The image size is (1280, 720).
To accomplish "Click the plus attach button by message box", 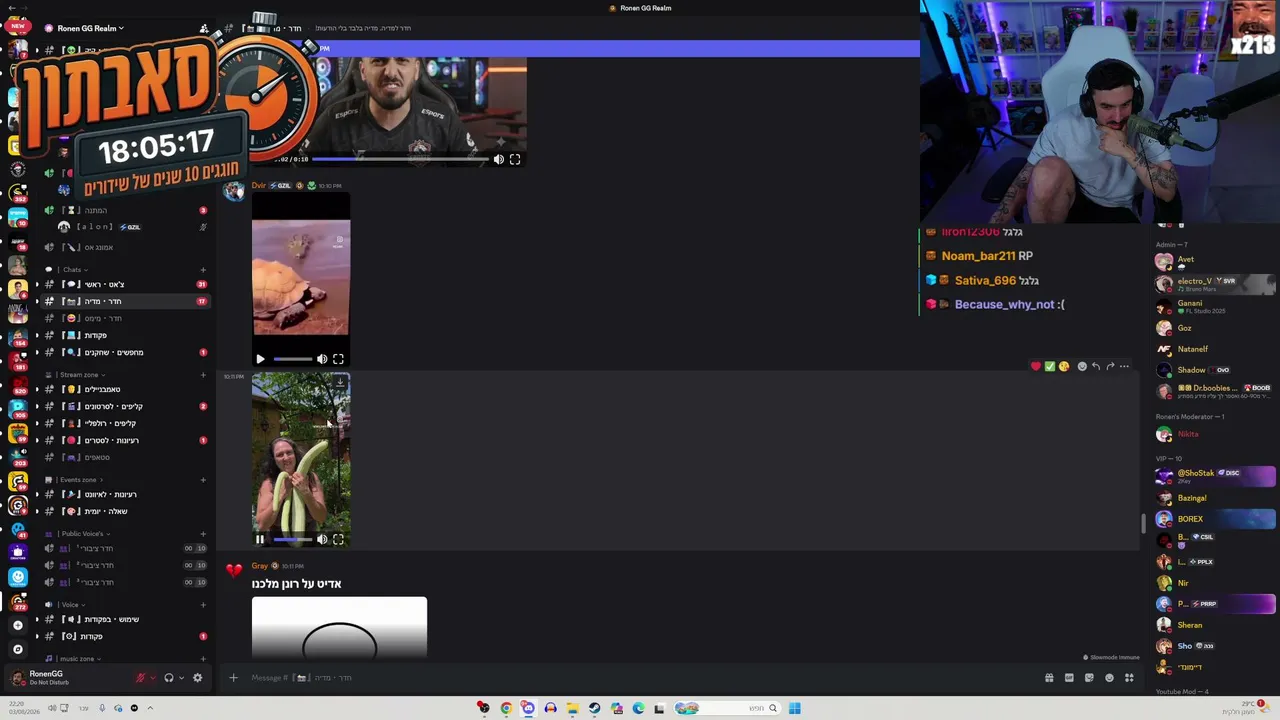I will (x=233, y=678).
